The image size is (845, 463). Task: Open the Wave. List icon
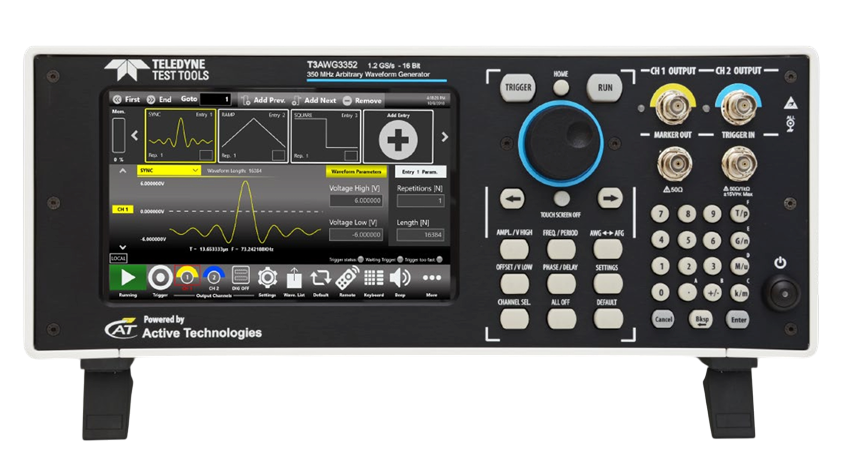click(294, 278)
